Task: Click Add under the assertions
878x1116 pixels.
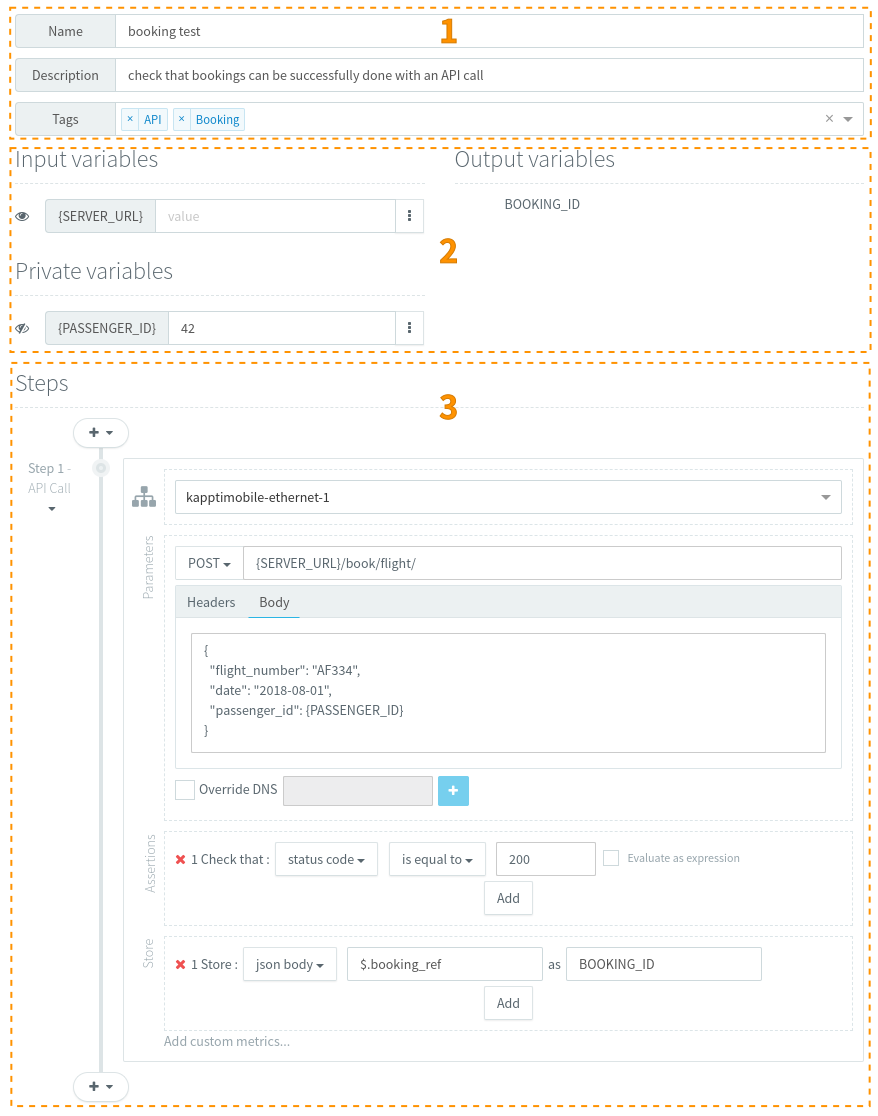Action: click(x=508, y=898)
